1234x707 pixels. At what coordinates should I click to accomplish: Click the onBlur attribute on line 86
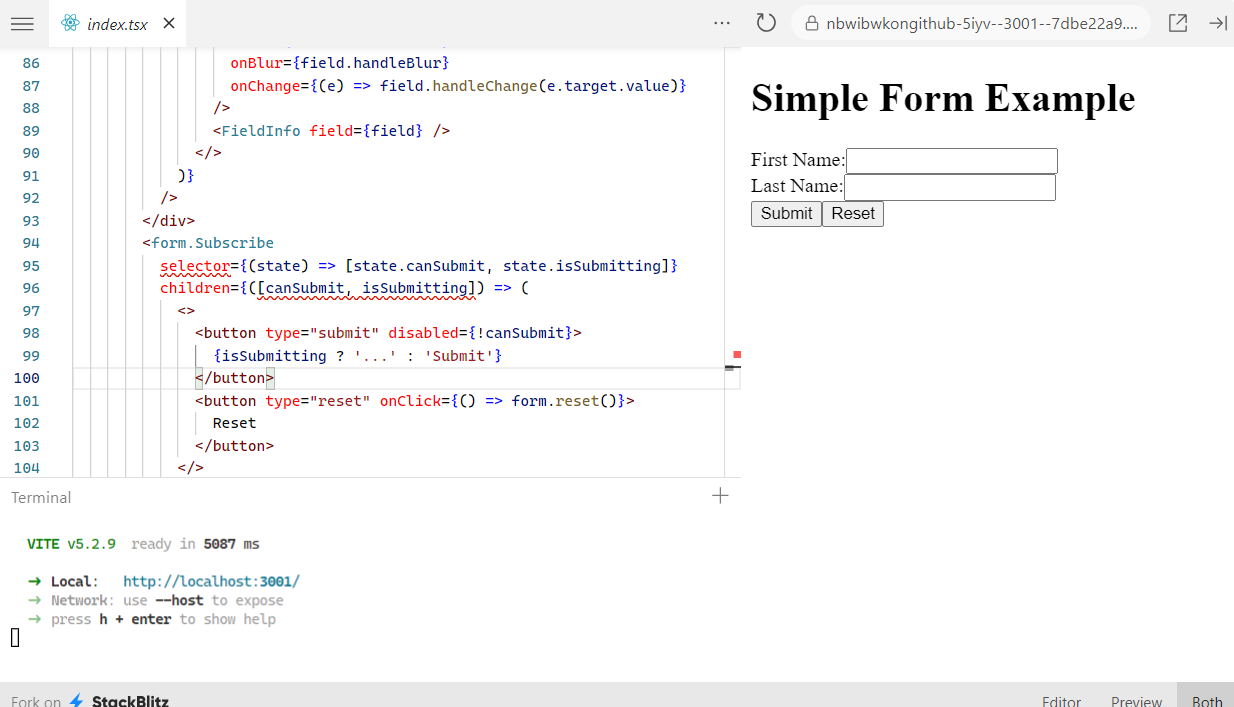[x=256, y=63]
